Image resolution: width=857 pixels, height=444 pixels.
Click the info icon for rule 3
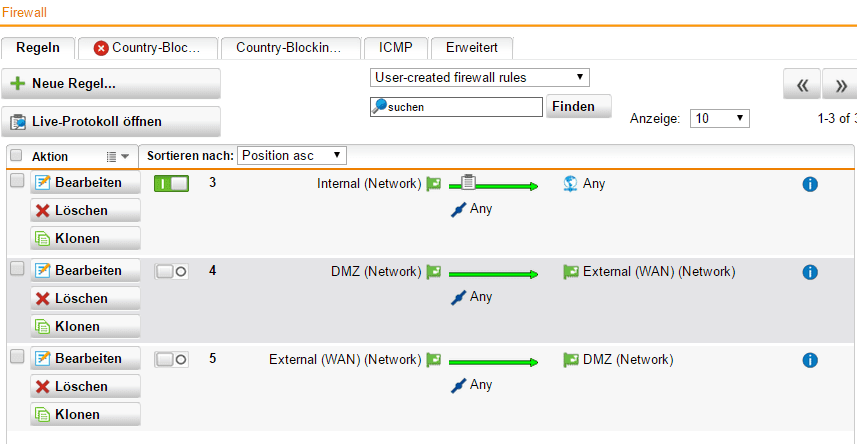pyautogui.click(x=810, y=184)
